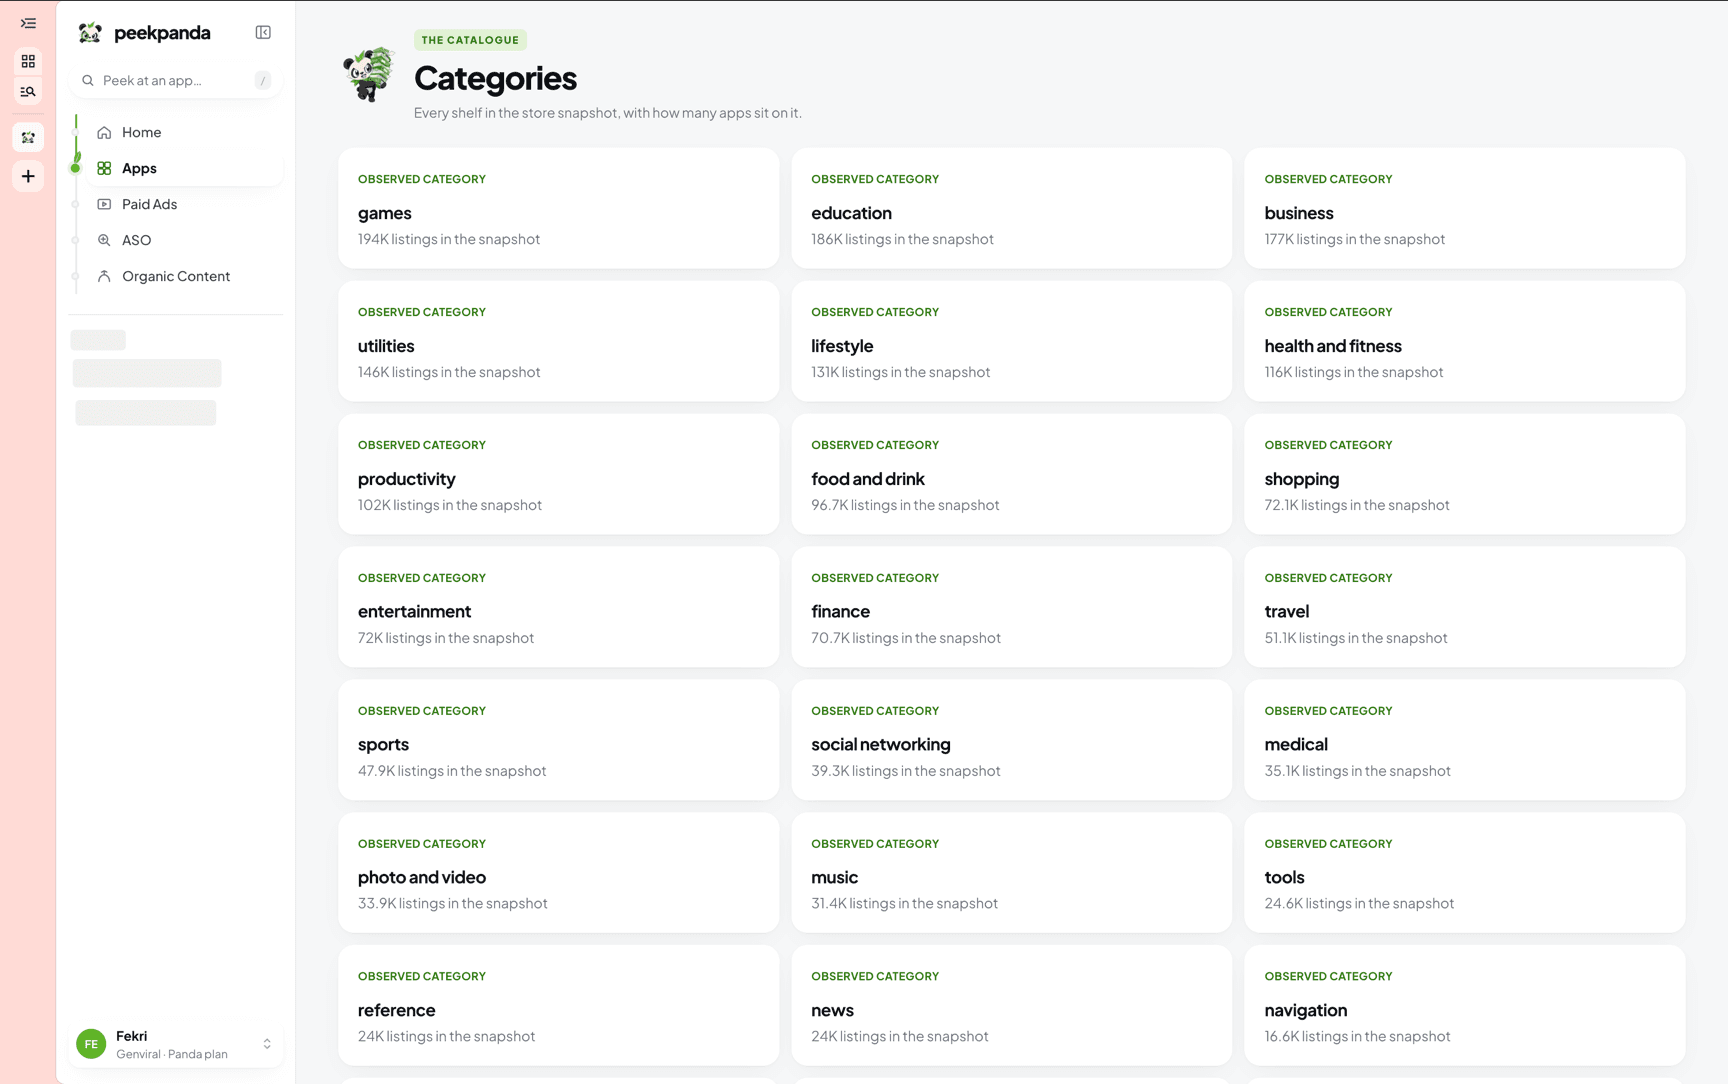Select the health and fitness card
Viewport: 1728px width, 1084px height.
(1465, 342)
